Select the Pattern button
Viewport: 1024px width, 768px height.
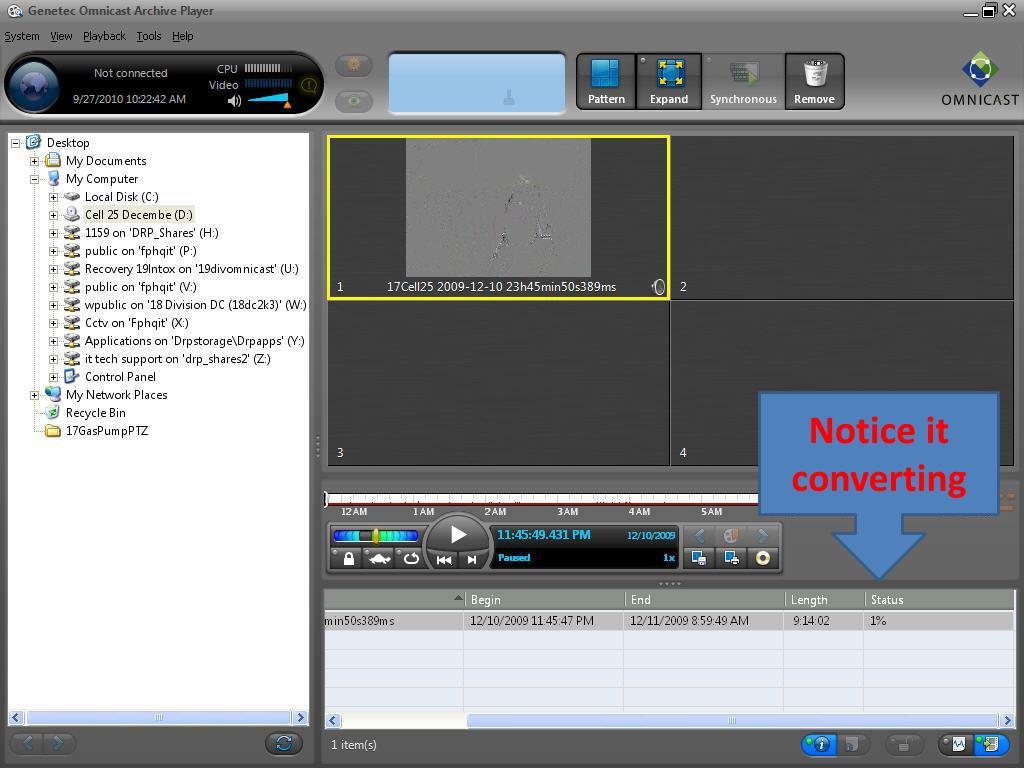606,82
